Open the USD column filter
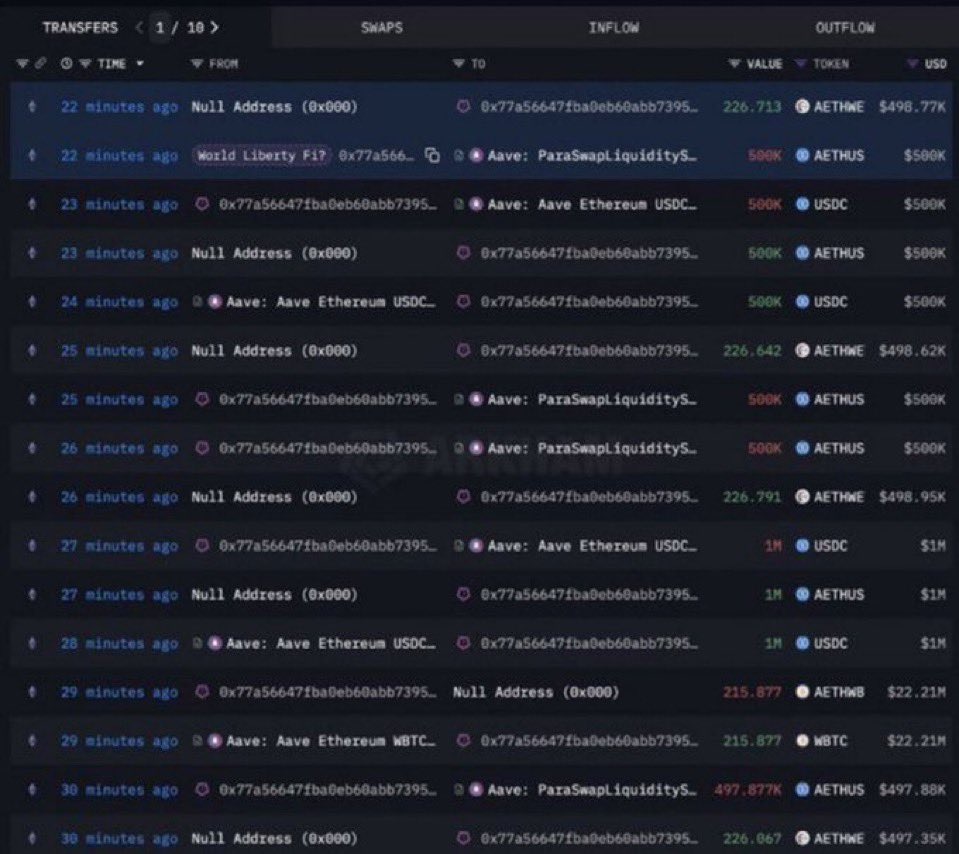959x854 pixels. coord(912,63)
